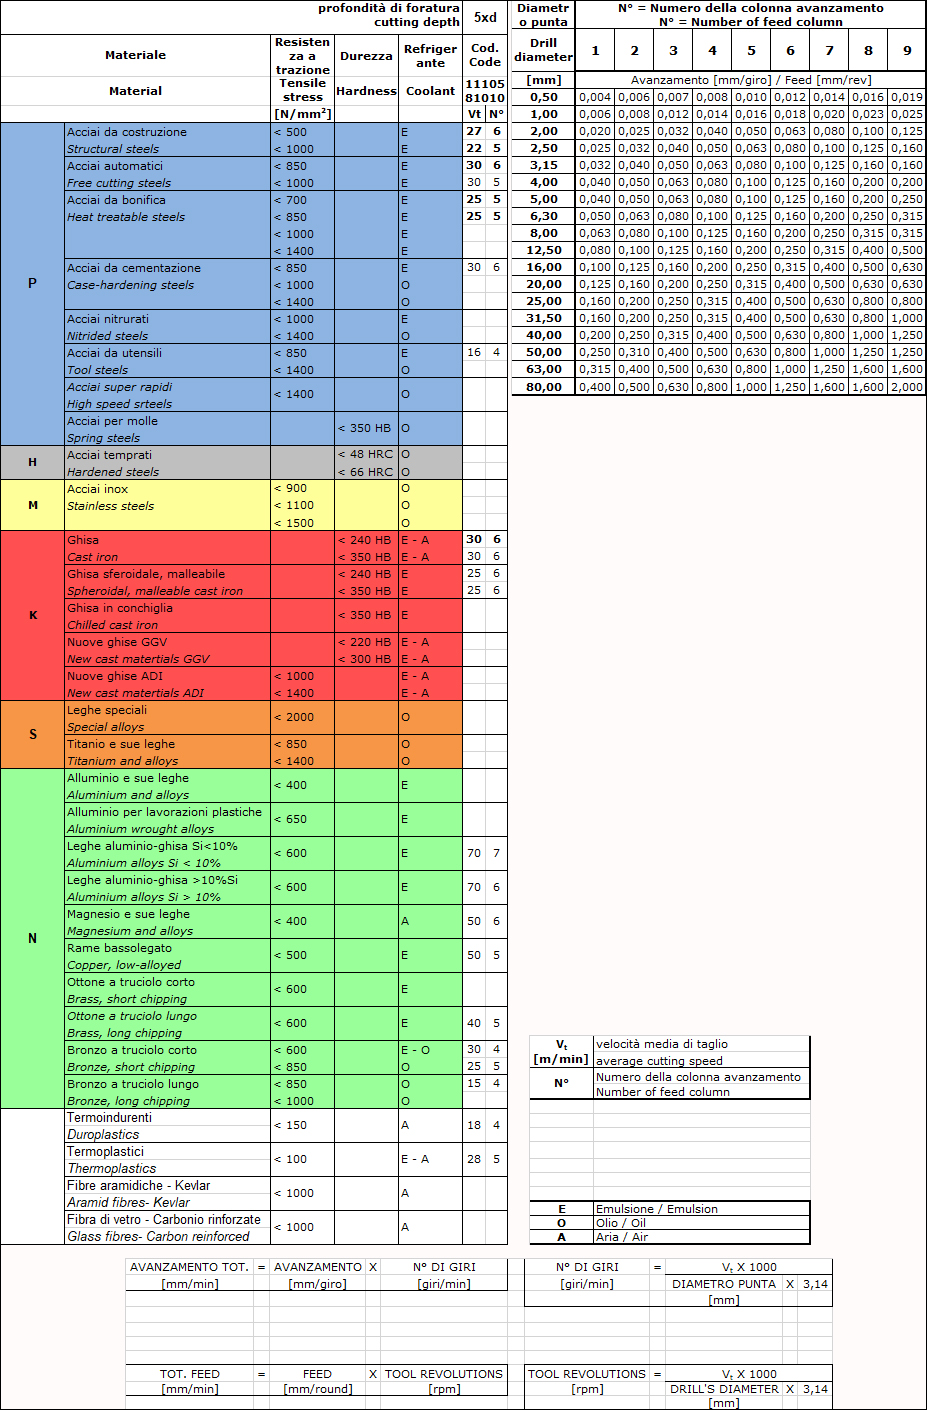
Task: Select the 'Magnesium and alloys' cell
Action: [x=168, y=931]
